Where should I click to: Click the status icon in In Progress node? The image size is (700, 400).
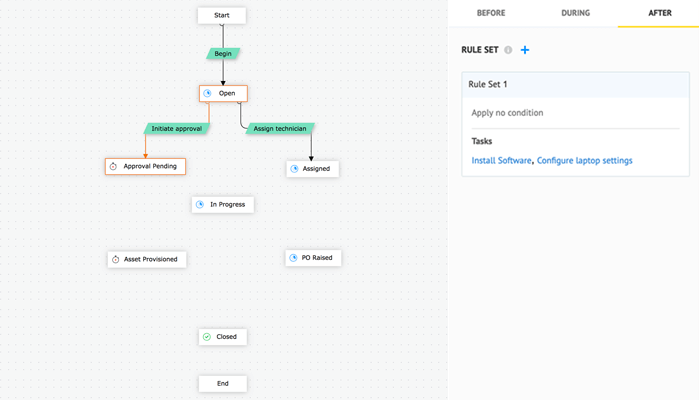click(201, 204)
